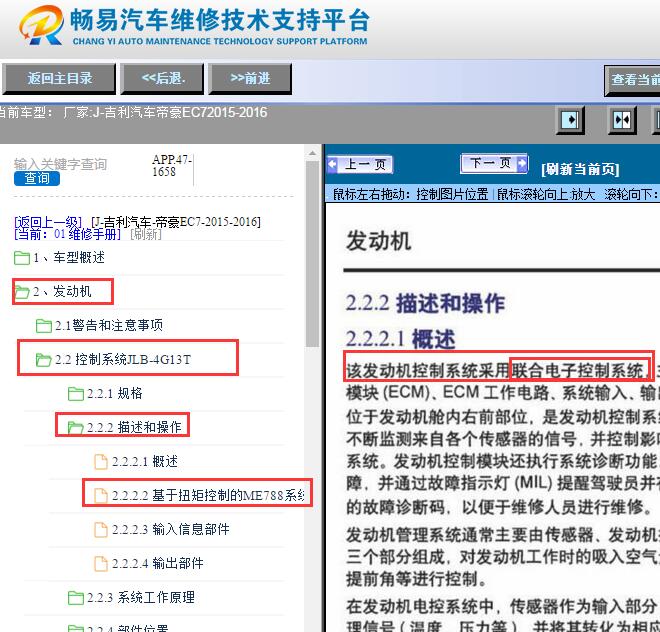
Task: Click page icon beside 2.2.2.4 输出部件
Action: click(x=101, y=564)
